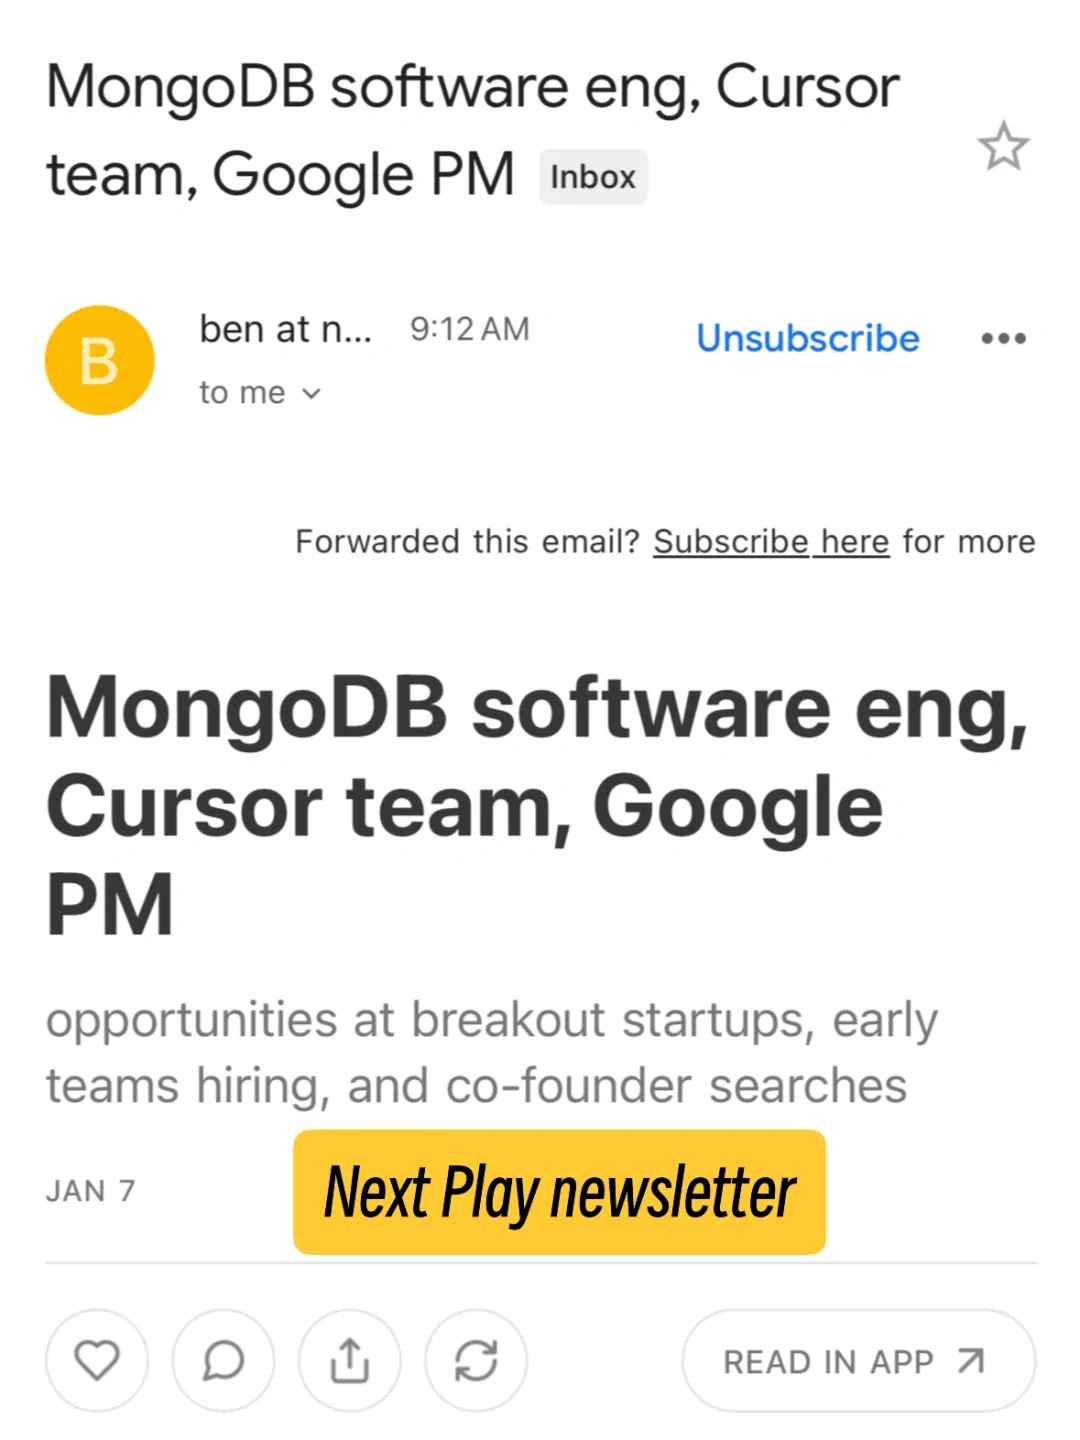This screenshot has width=1080, height=1440.
Task: Open the 'Subscribe here' link
Action: pos(771,541)
